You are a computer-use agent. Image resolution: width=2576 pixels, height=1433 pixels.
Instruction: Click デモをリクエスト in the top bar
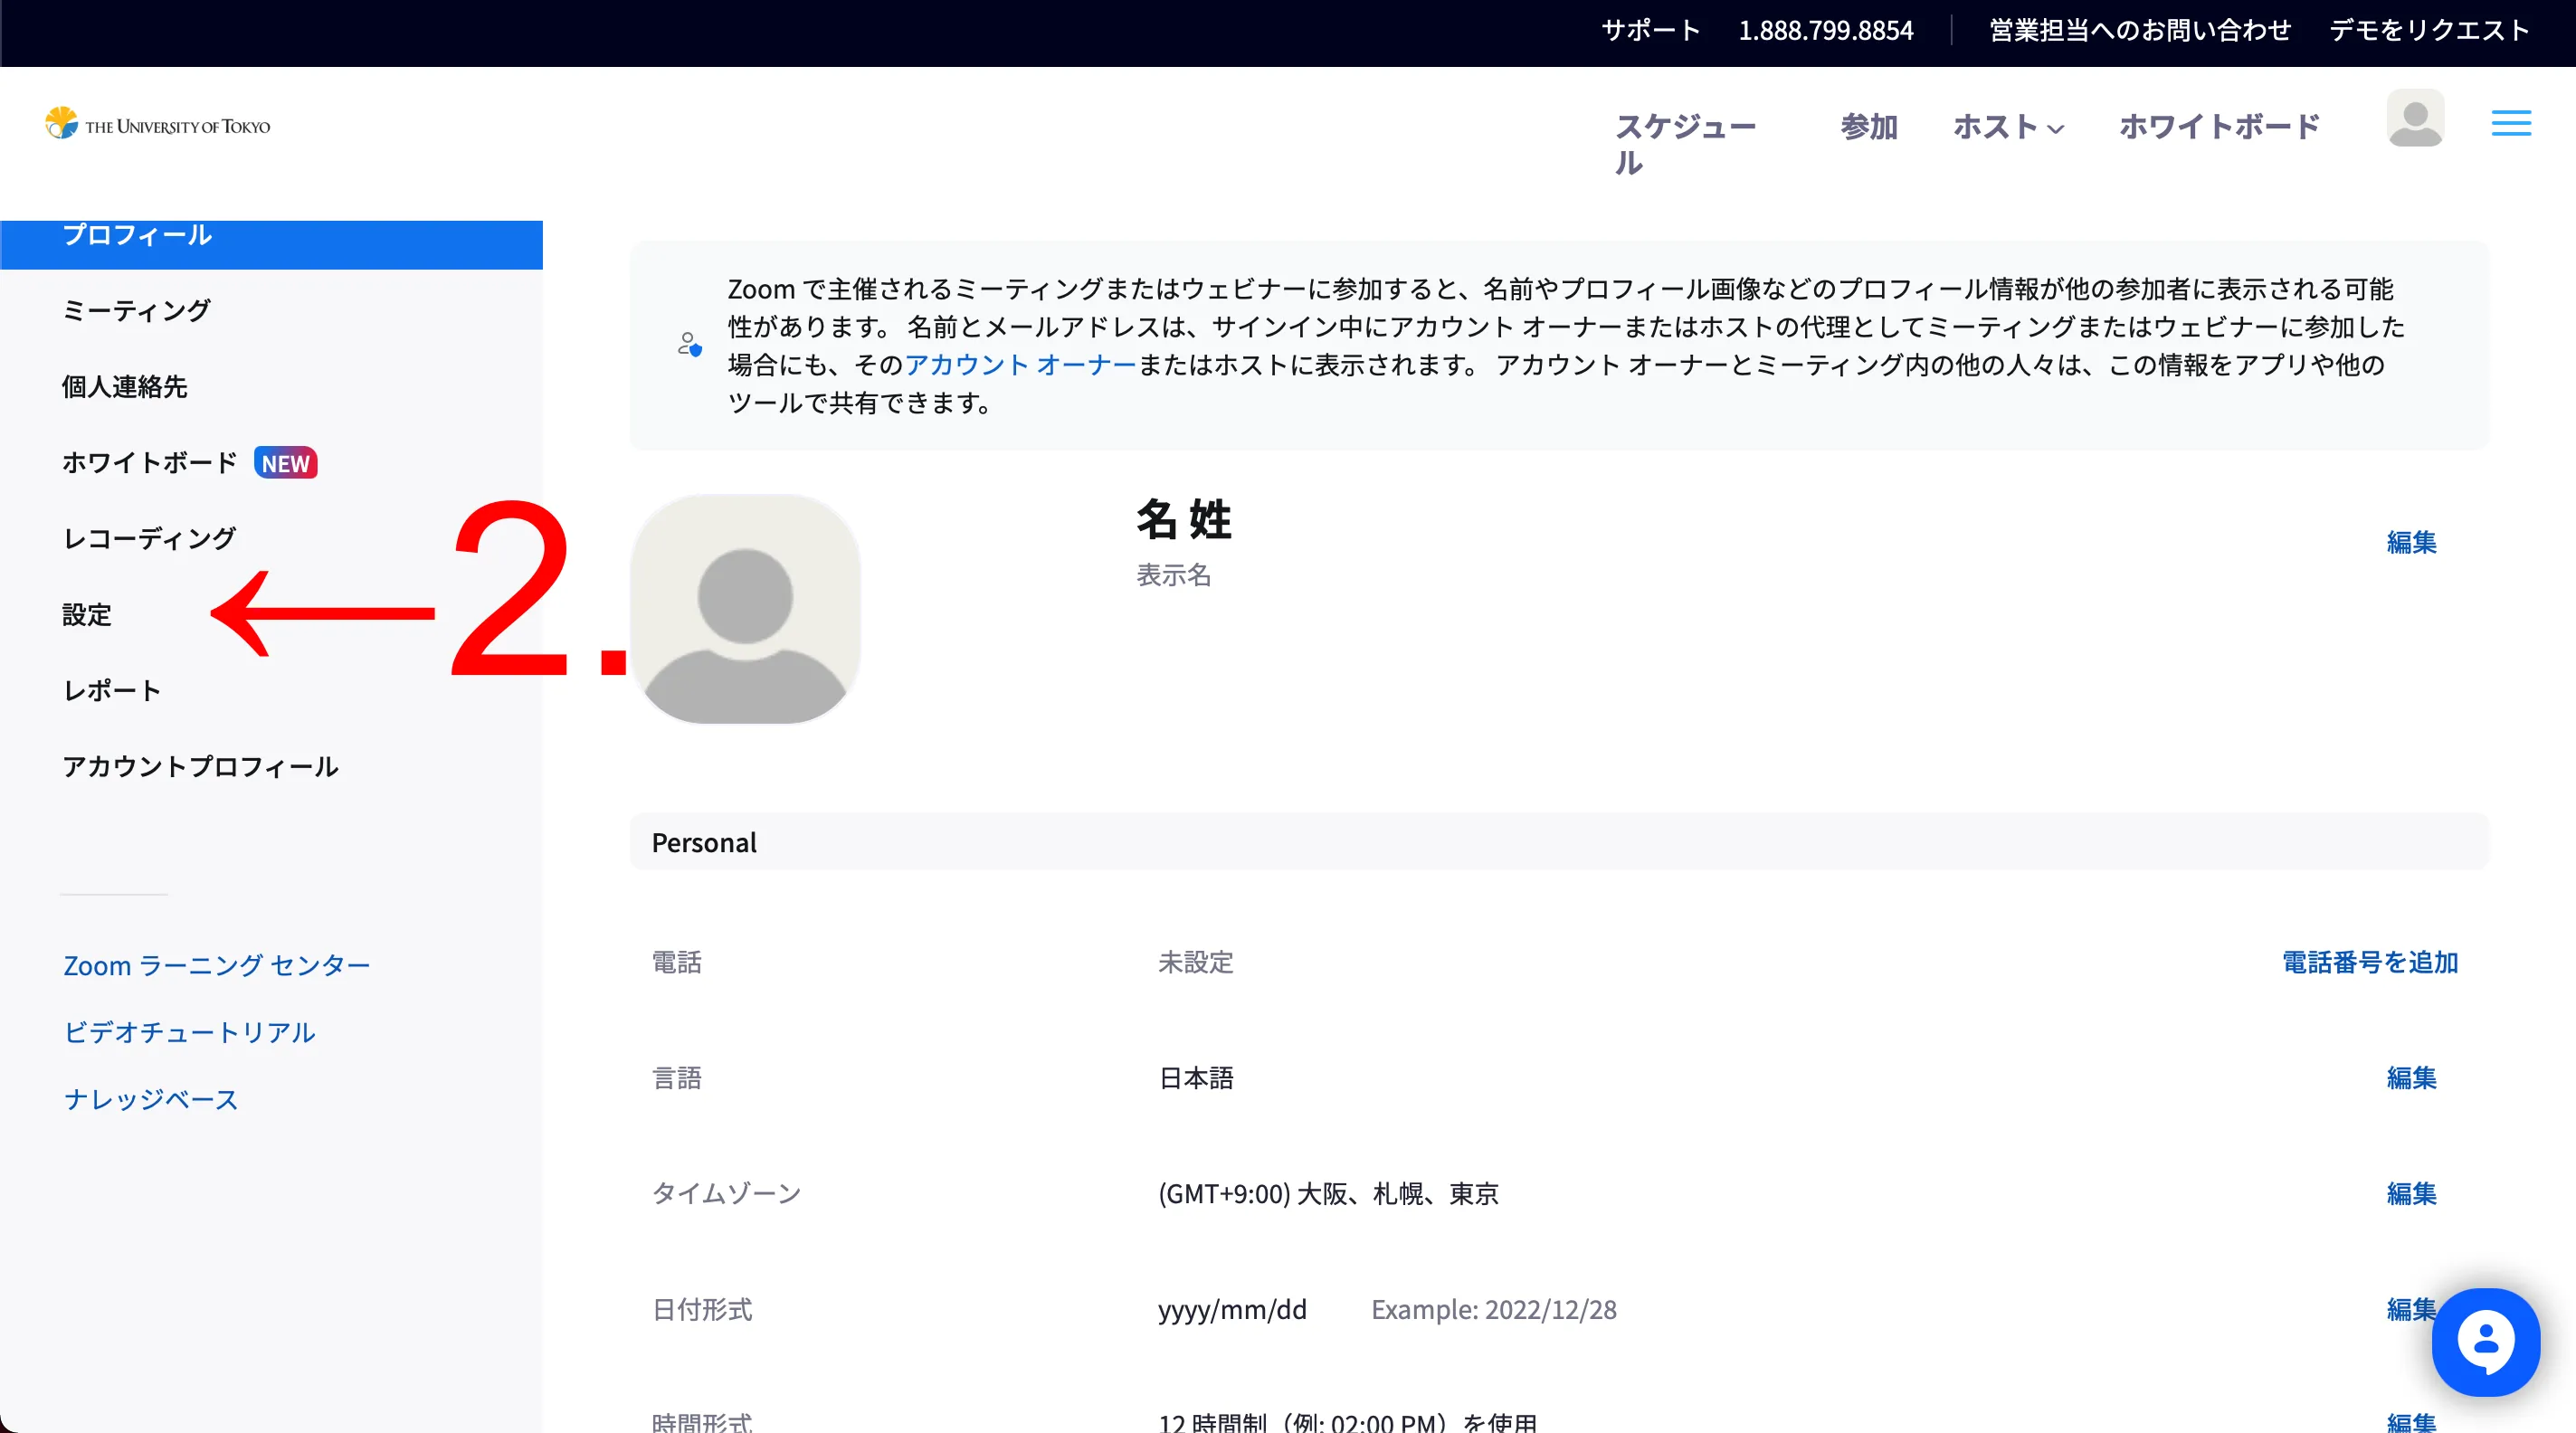pyautogui.click(x=2429, y=31)
